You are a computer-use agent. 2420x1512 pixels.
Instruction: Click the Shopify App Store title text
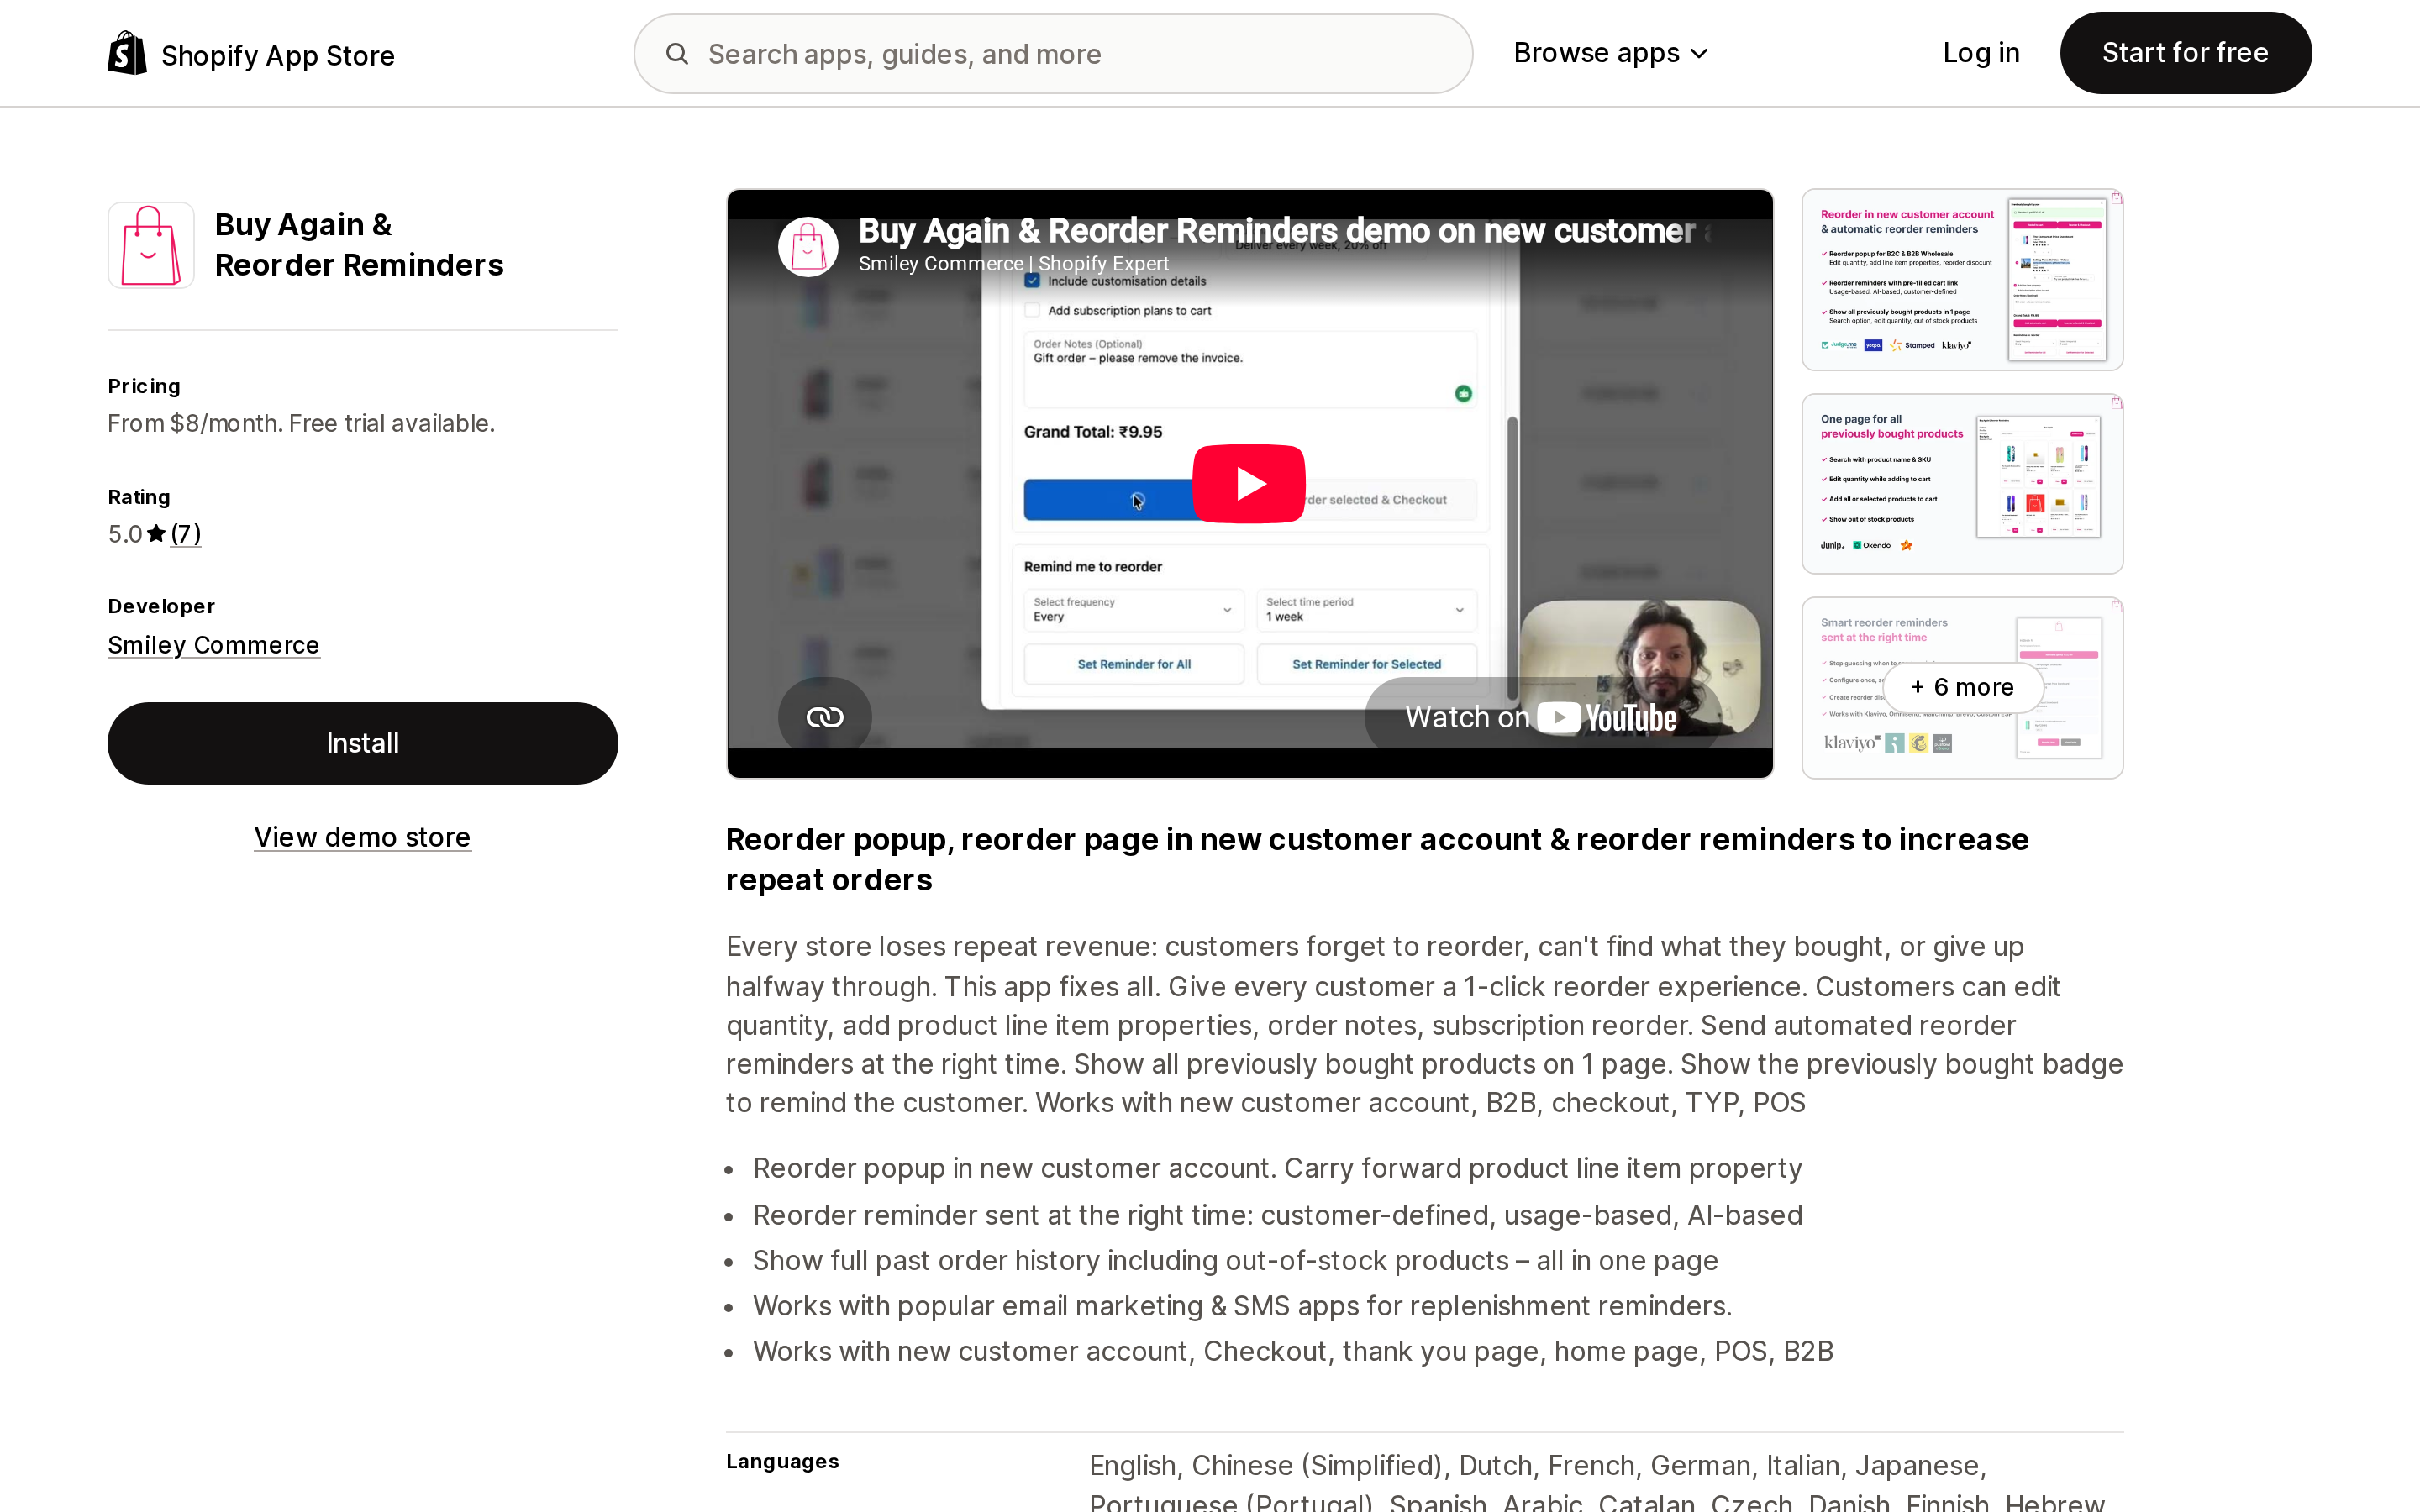[278, 55]
